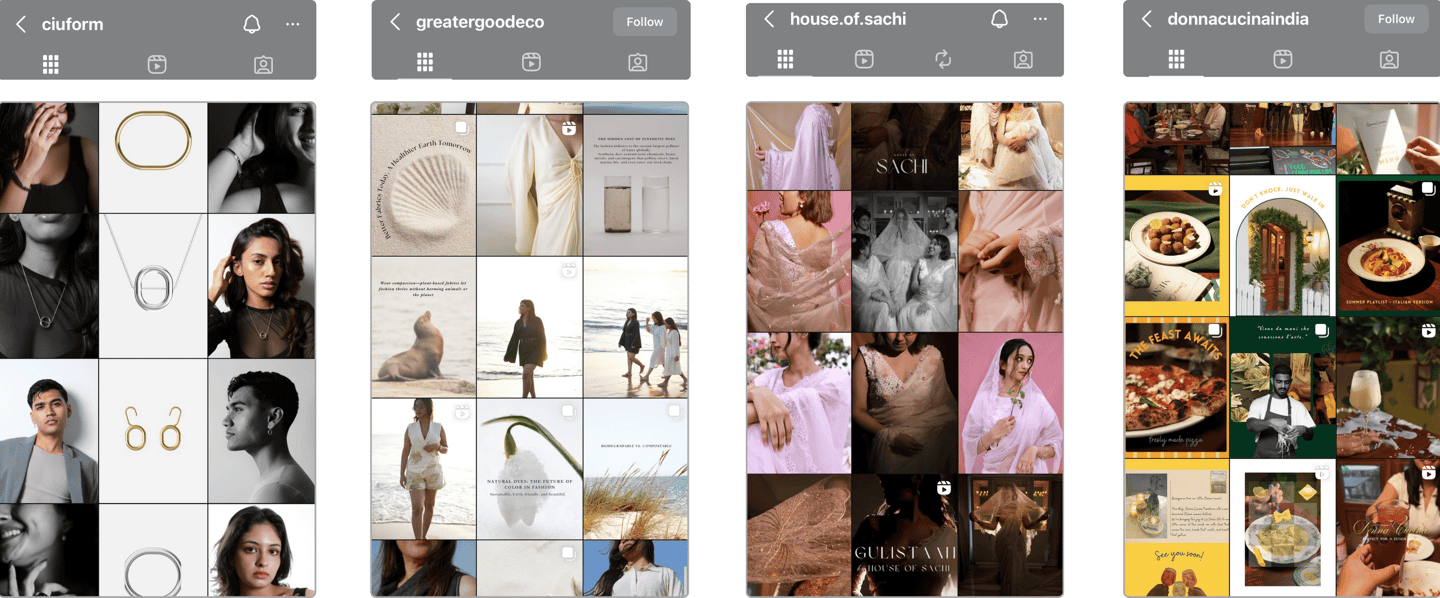Open the cocktail glass reel in donnacucinaindia
The width and height of the screenshot is (1440, 598).
(x=1388, y=388)
